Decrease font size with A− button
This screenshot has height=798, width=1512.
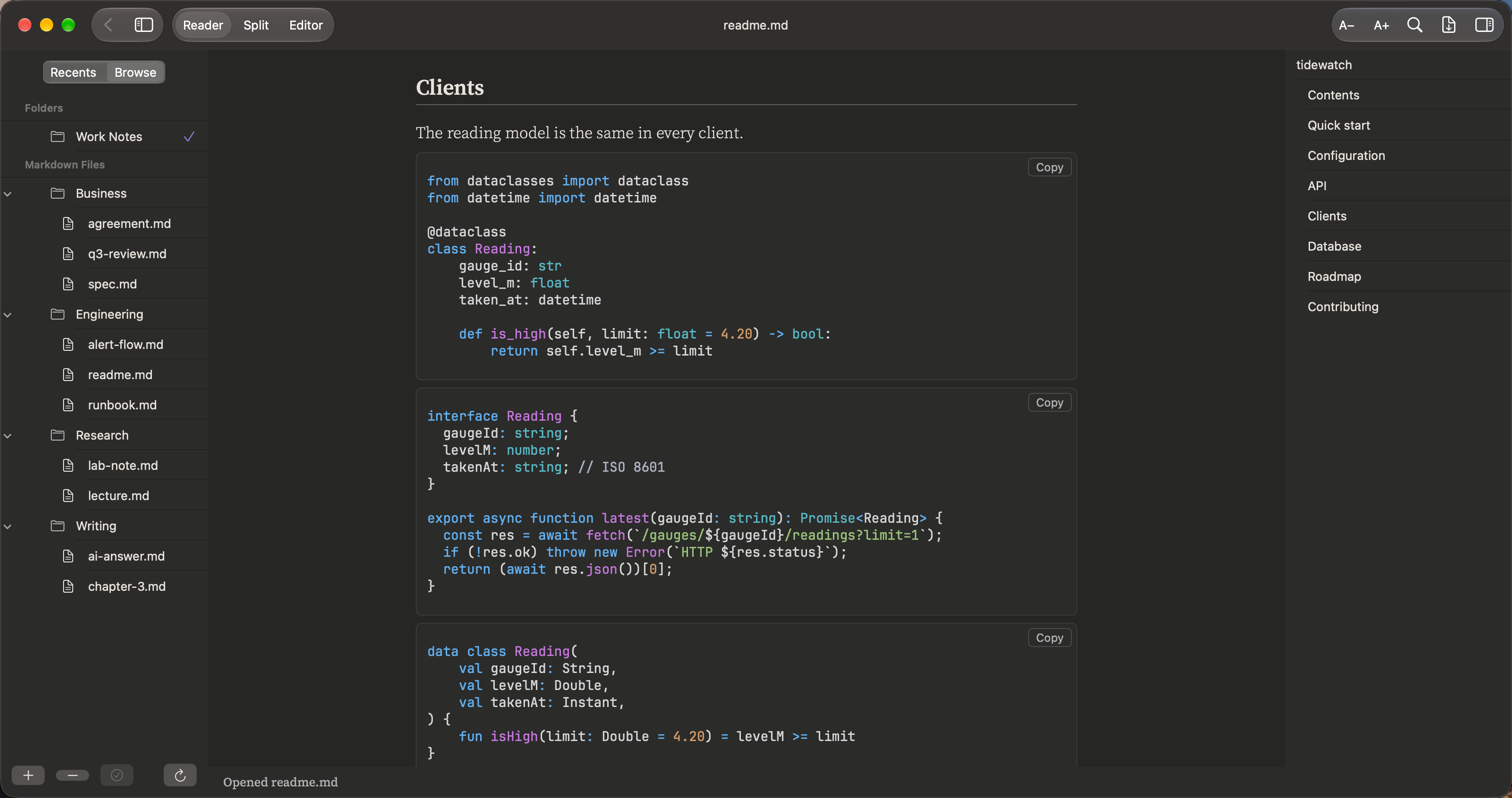point(1346,25)
